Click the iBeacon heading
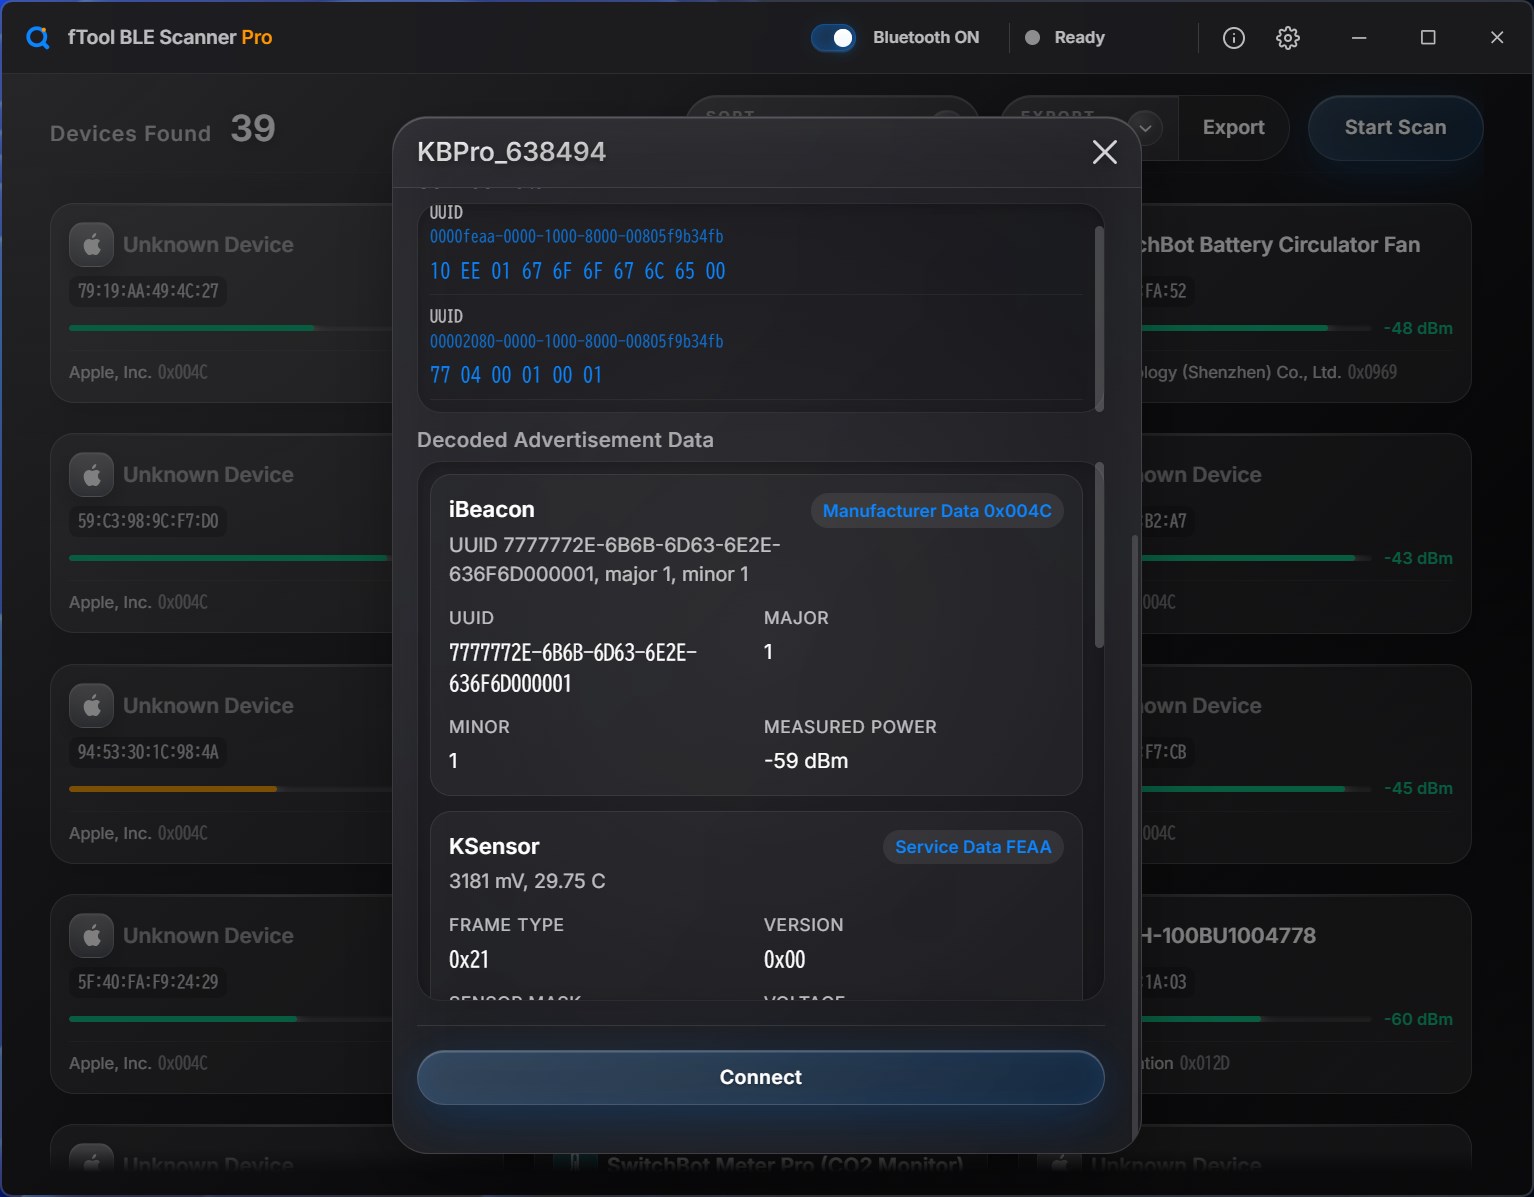The width and height of the screenshot is (1534, 1197). (x=492, y=509)
